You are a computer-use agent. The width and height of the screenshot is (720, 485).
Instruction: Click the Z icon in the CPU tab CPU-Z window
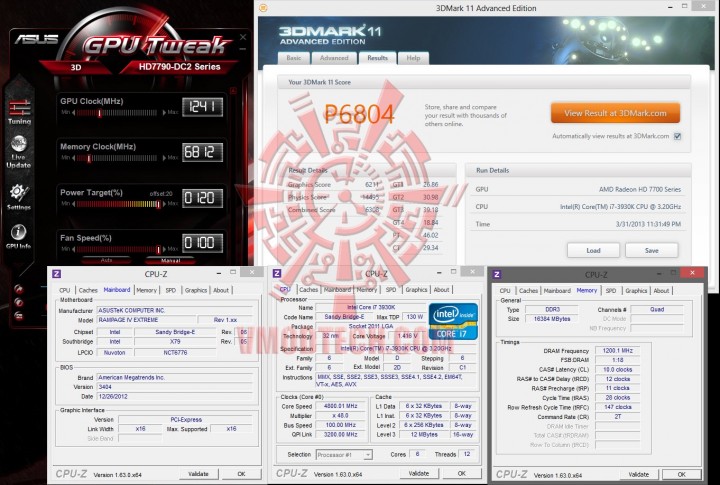click(x=277, y=273)
